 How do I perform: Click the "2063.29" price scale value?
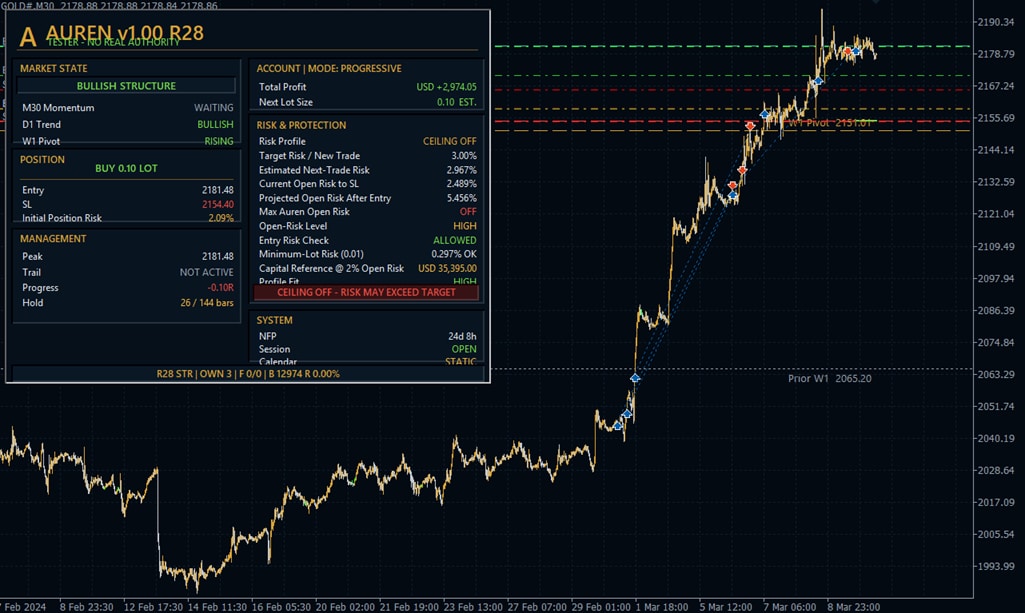[x=996, y=374]
